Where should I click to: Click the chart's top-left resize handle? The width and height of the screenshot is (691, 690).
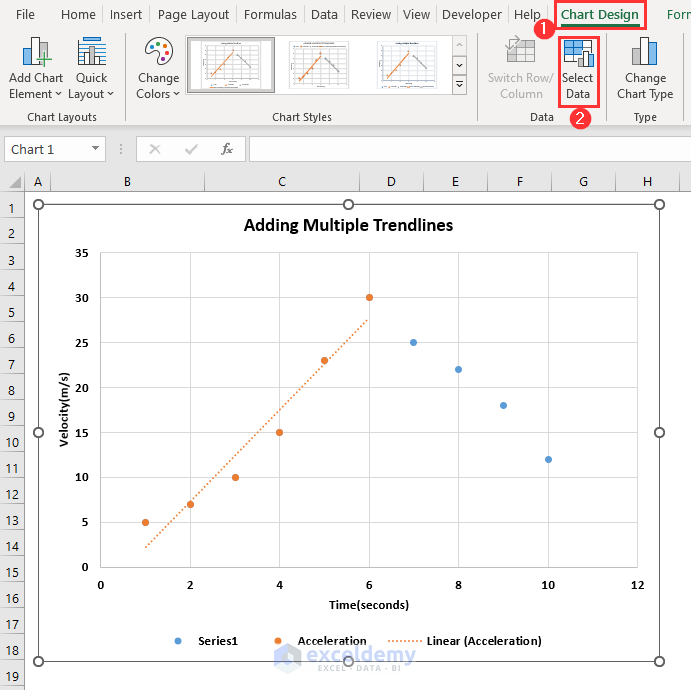point(38,204)
